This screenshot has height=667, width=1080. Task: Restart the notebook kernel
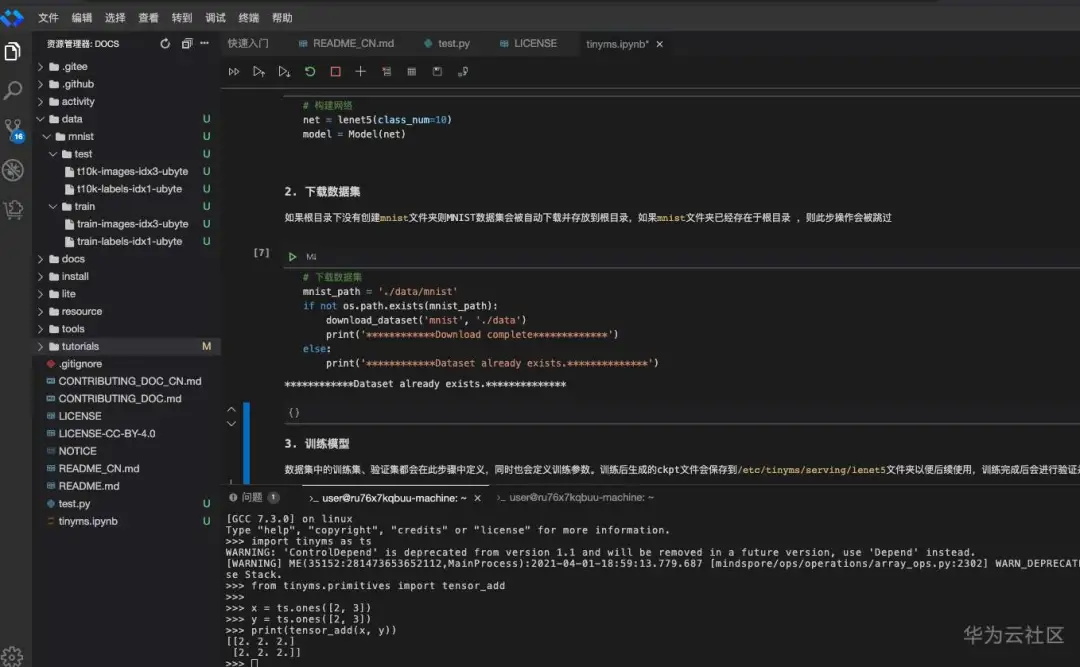coord(310,72)
